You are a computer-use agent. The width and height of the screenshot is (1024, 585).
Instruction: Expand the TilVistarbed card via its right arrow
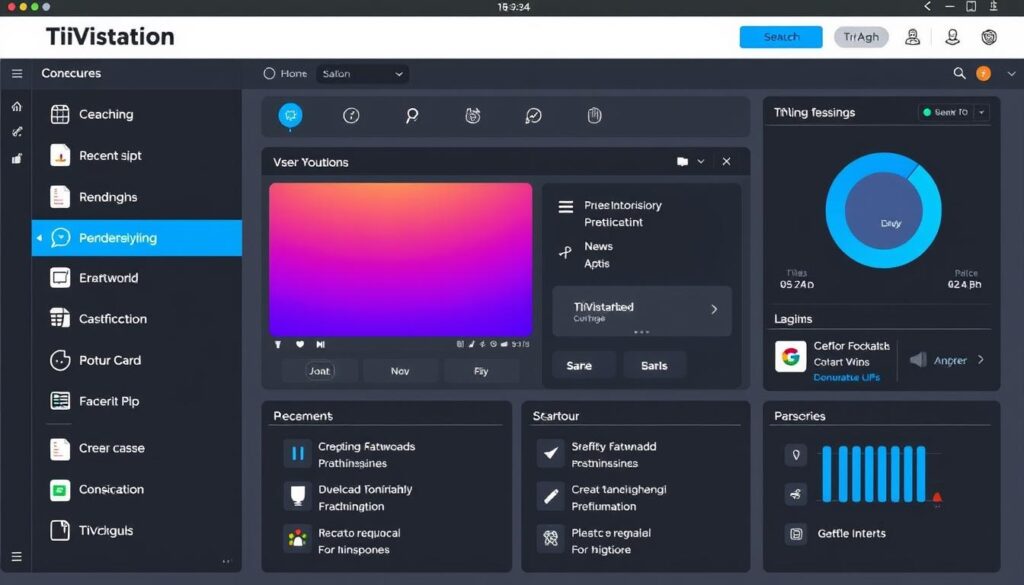tap(714, 310)
